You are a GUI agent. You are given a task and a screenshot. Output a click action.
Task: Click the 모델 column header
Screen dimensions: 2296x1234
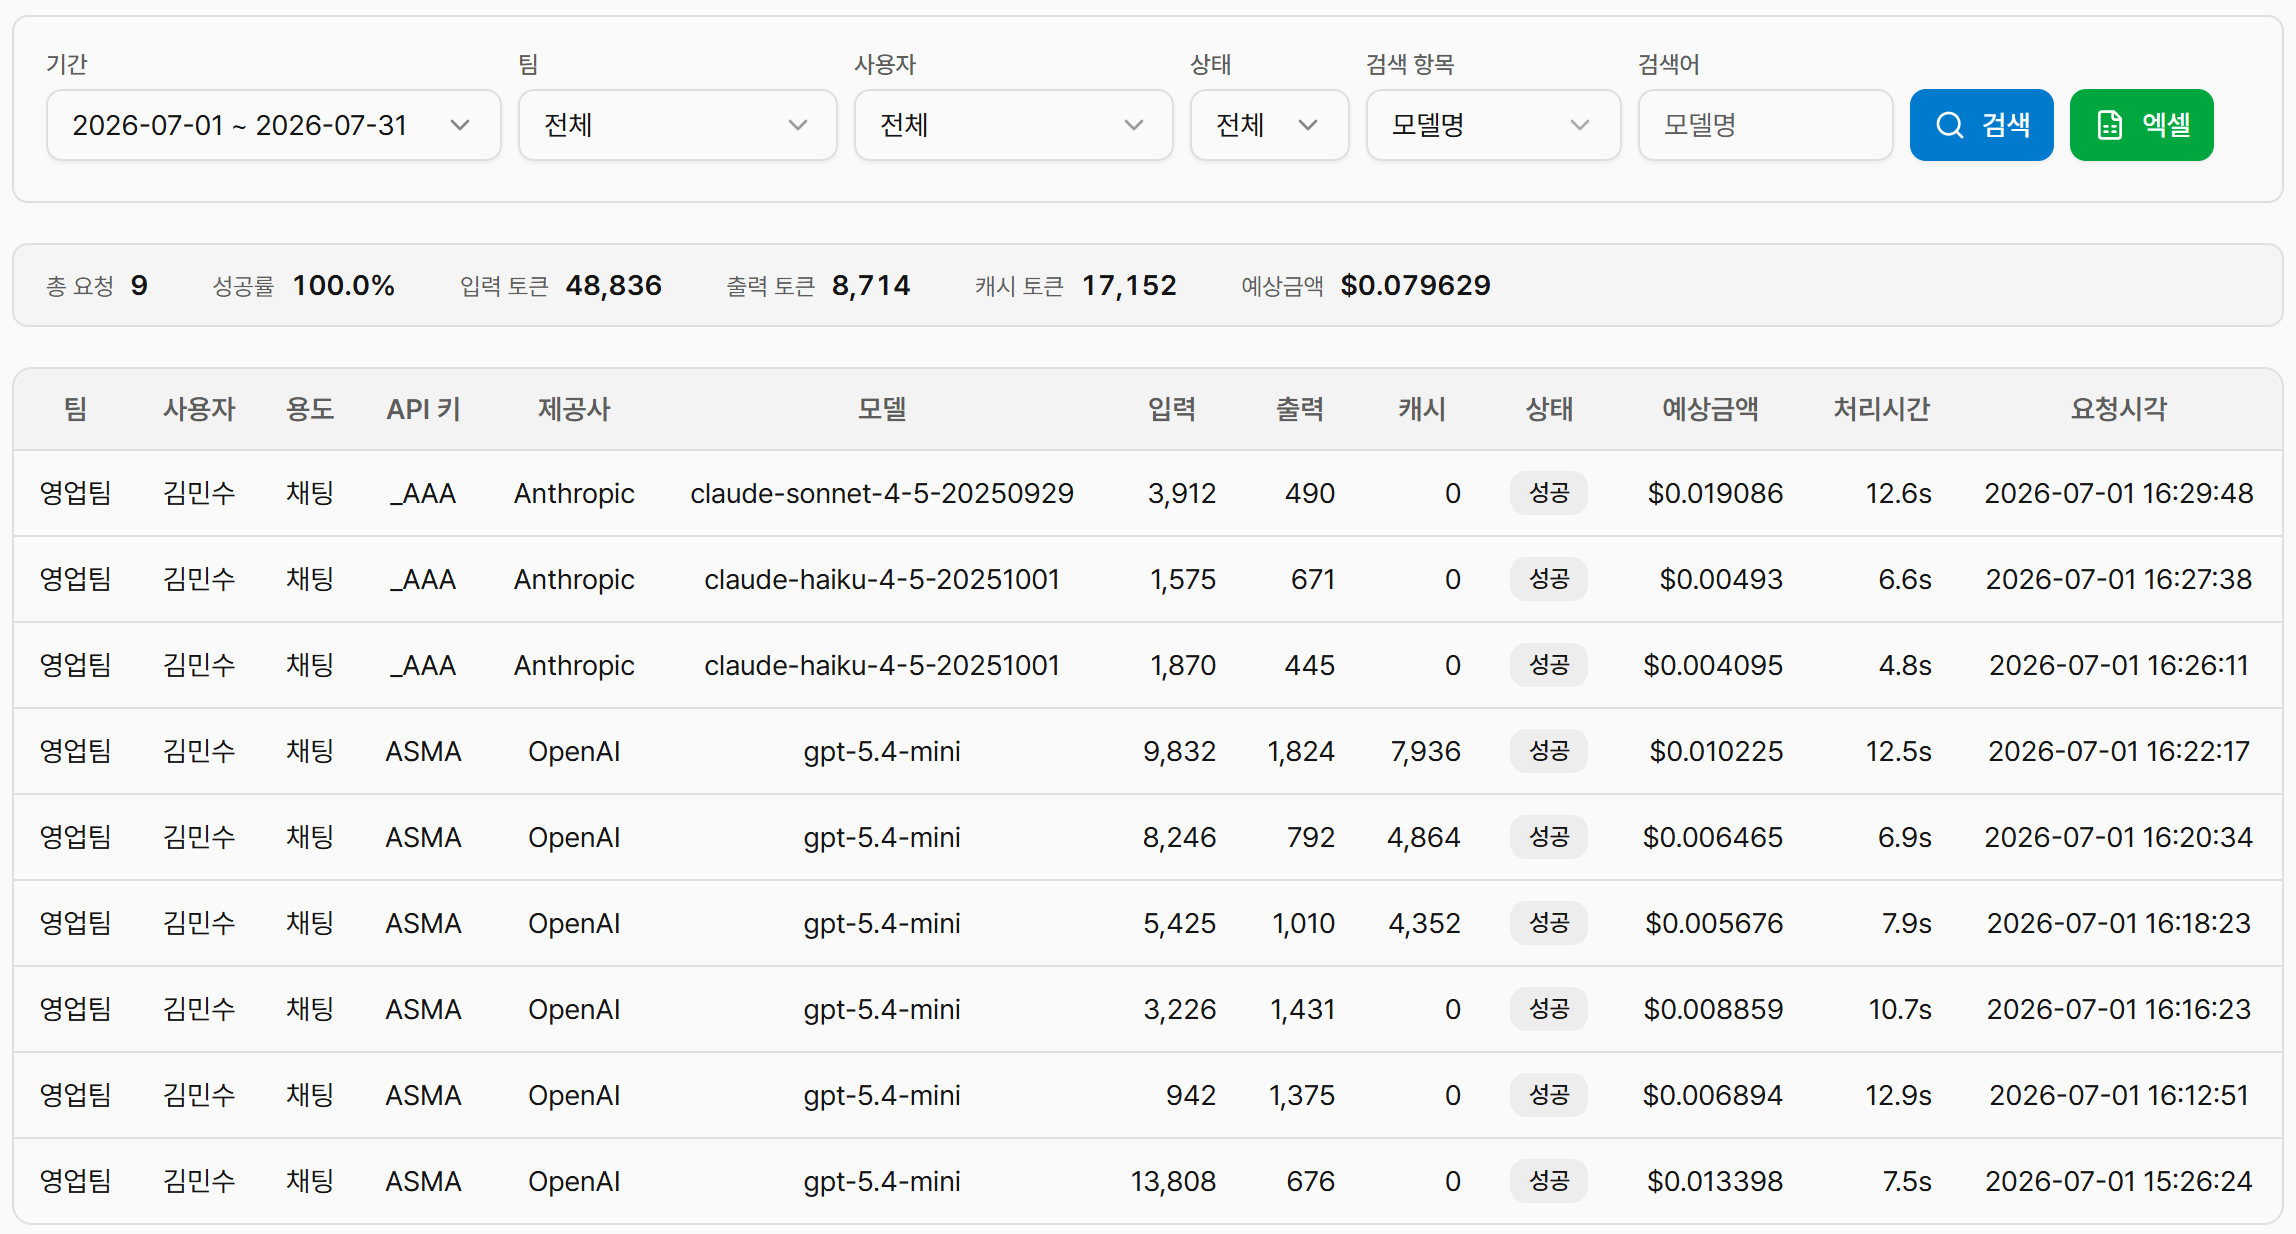tap(882, 409)
